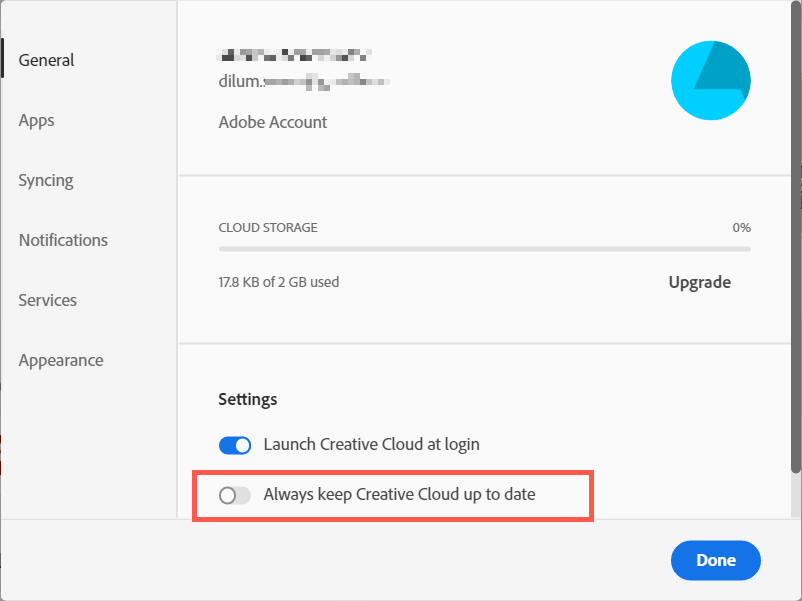Click the blue profile avatar icon

[710, 80]
